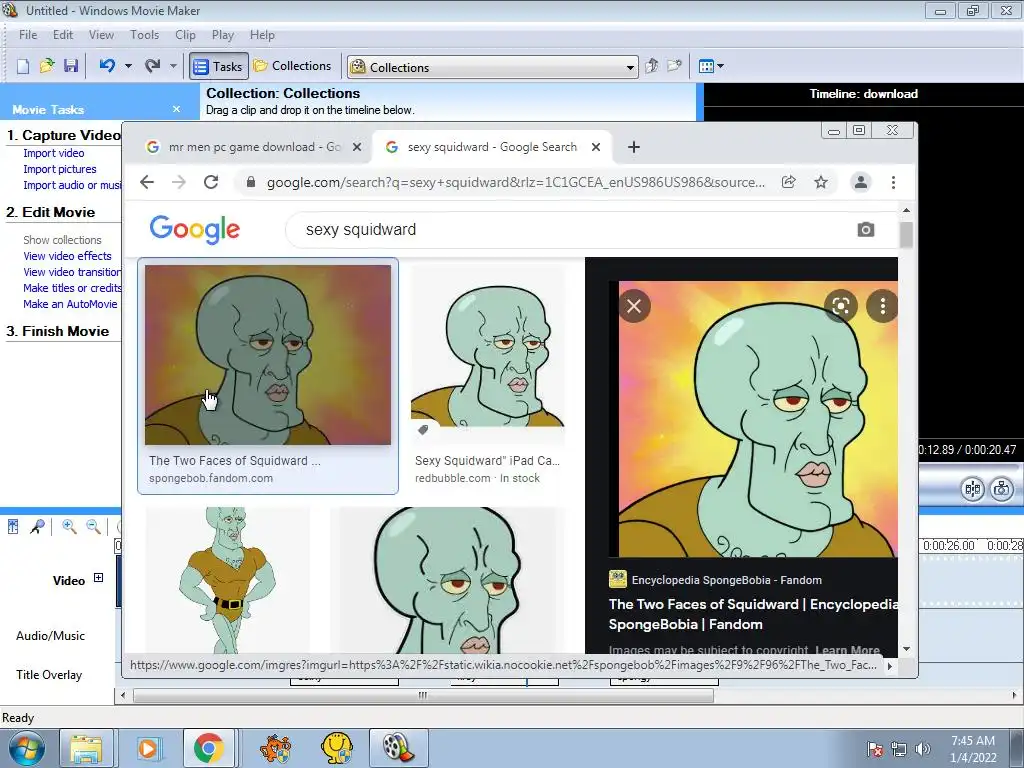Click the timeline horizontal scrollbar
This screenshot has height=768, width=1024.
coord(423,696)
